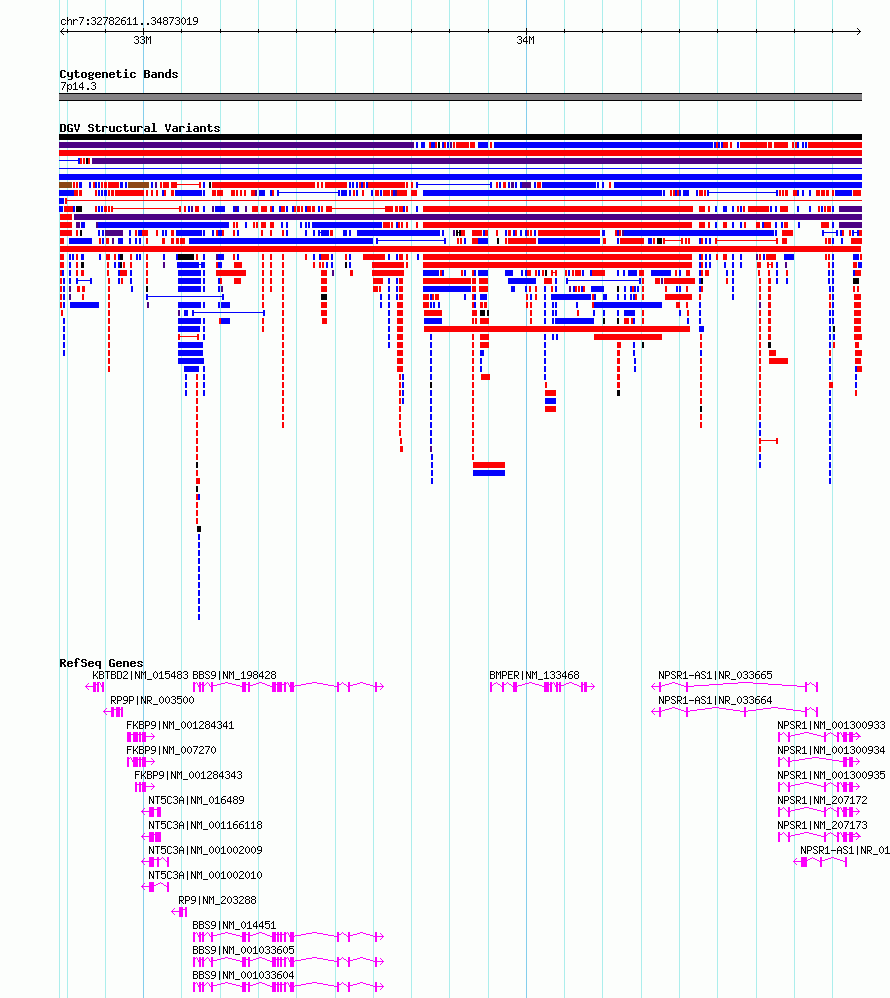This screenshot has height=998, width=890.
Task: Open the RP9|NM_203288 gene label
Action: pos(218,900)
